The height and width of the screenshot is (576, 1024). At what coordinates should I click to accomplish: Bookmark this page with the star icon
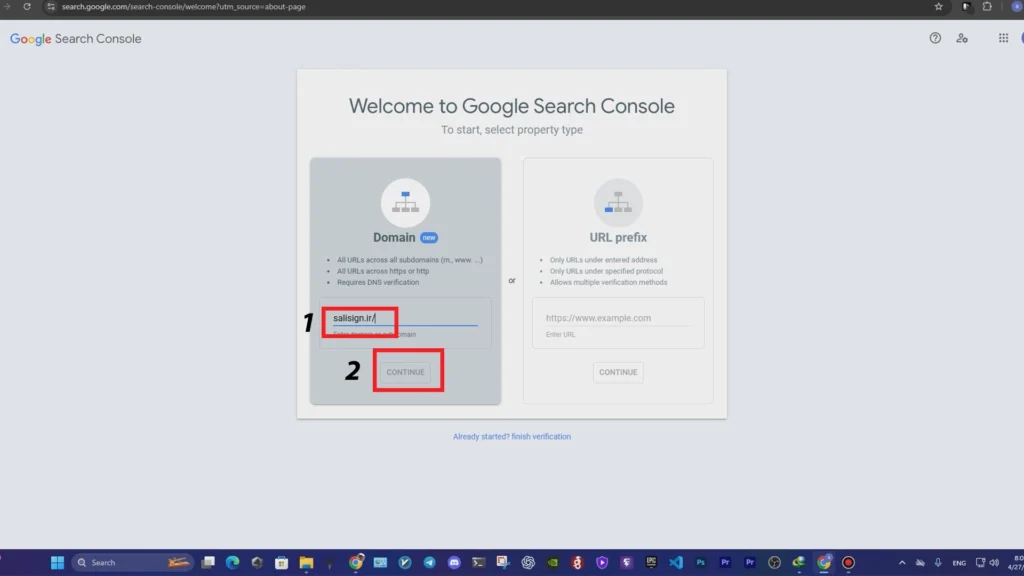(x=938, y=7)
